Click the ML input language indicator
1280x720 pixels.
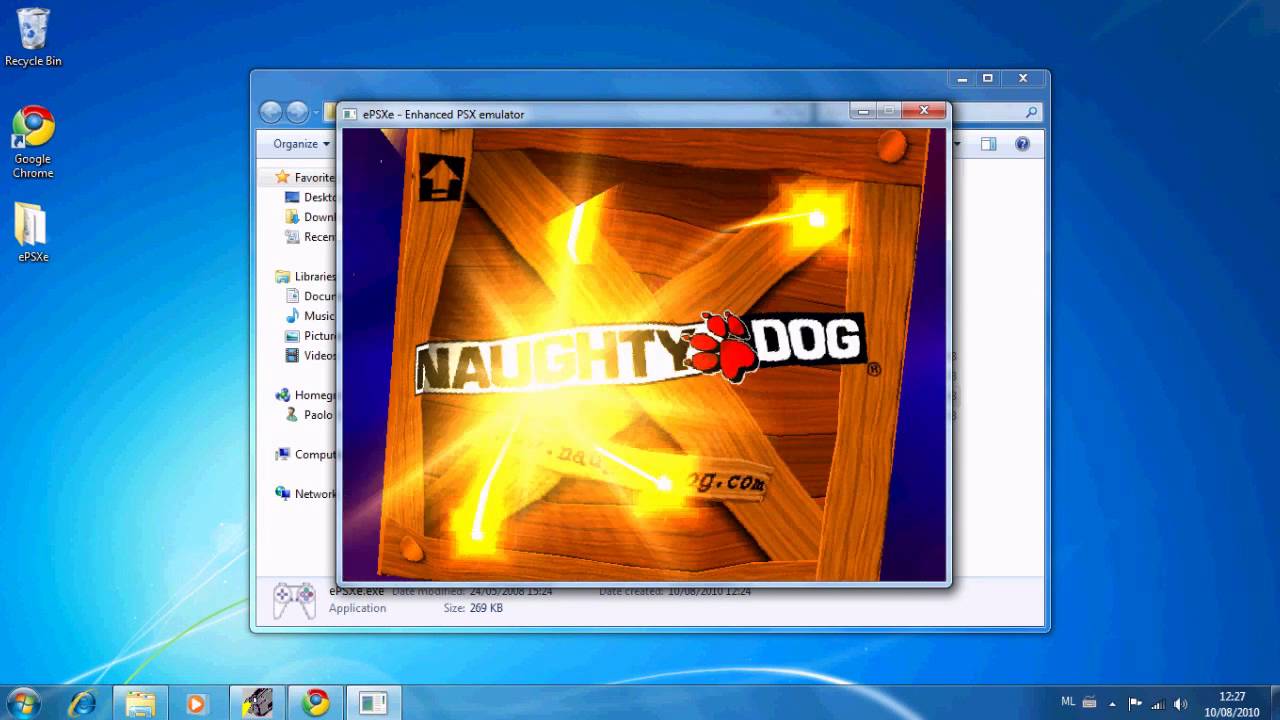click(x=1069, y=703)
